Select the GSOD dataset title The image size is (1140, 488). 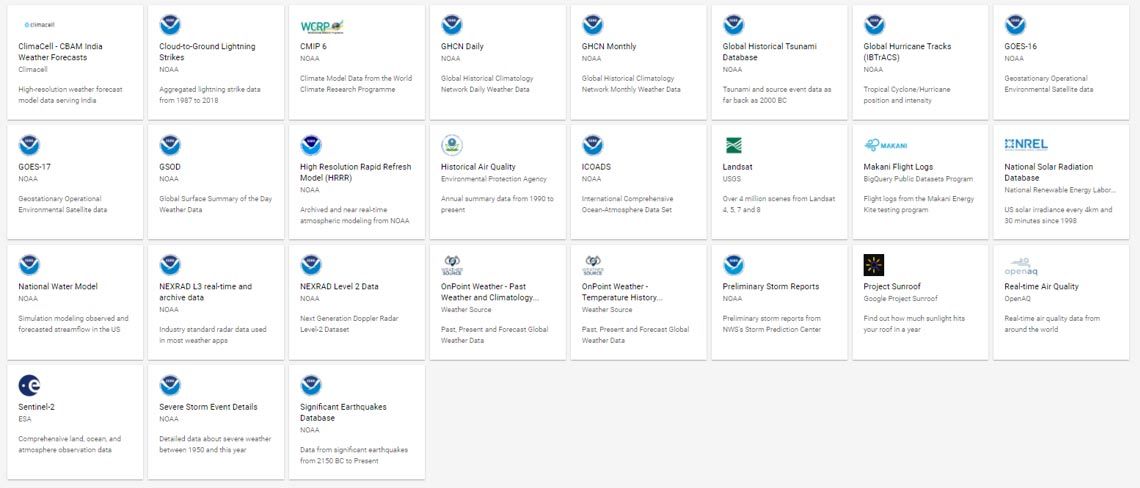[169, 167]
